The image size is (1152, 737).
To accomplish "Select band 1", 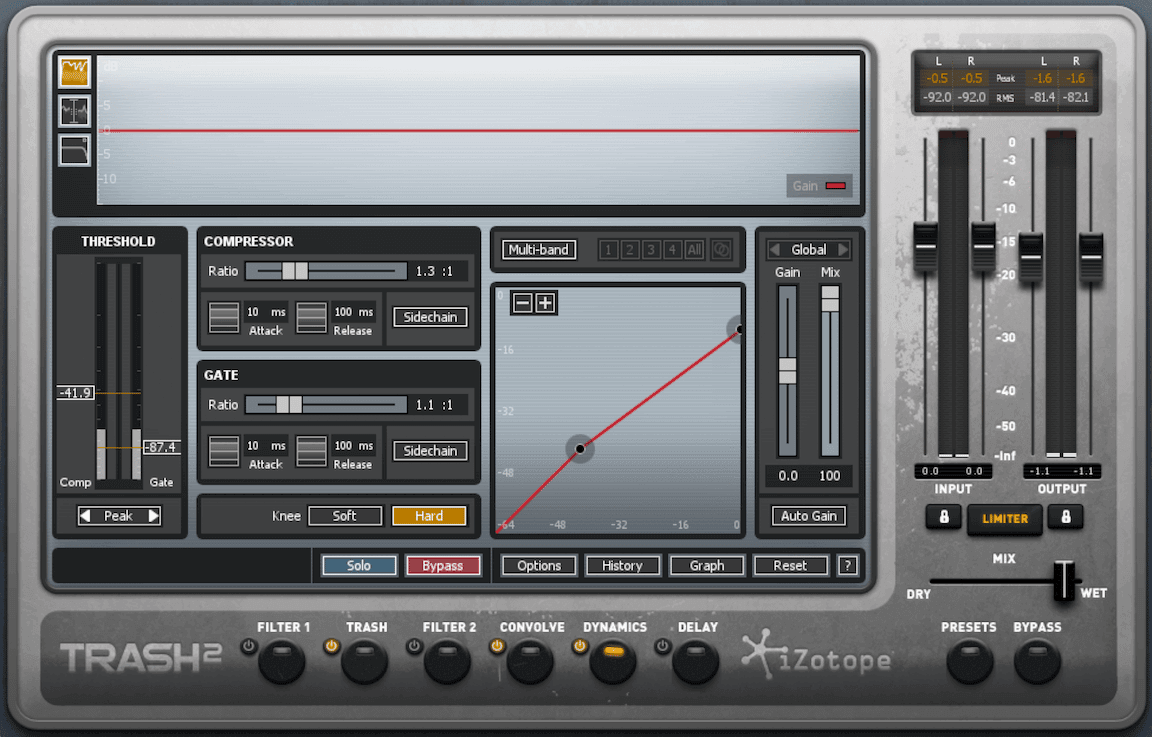I will coord(608,250).
